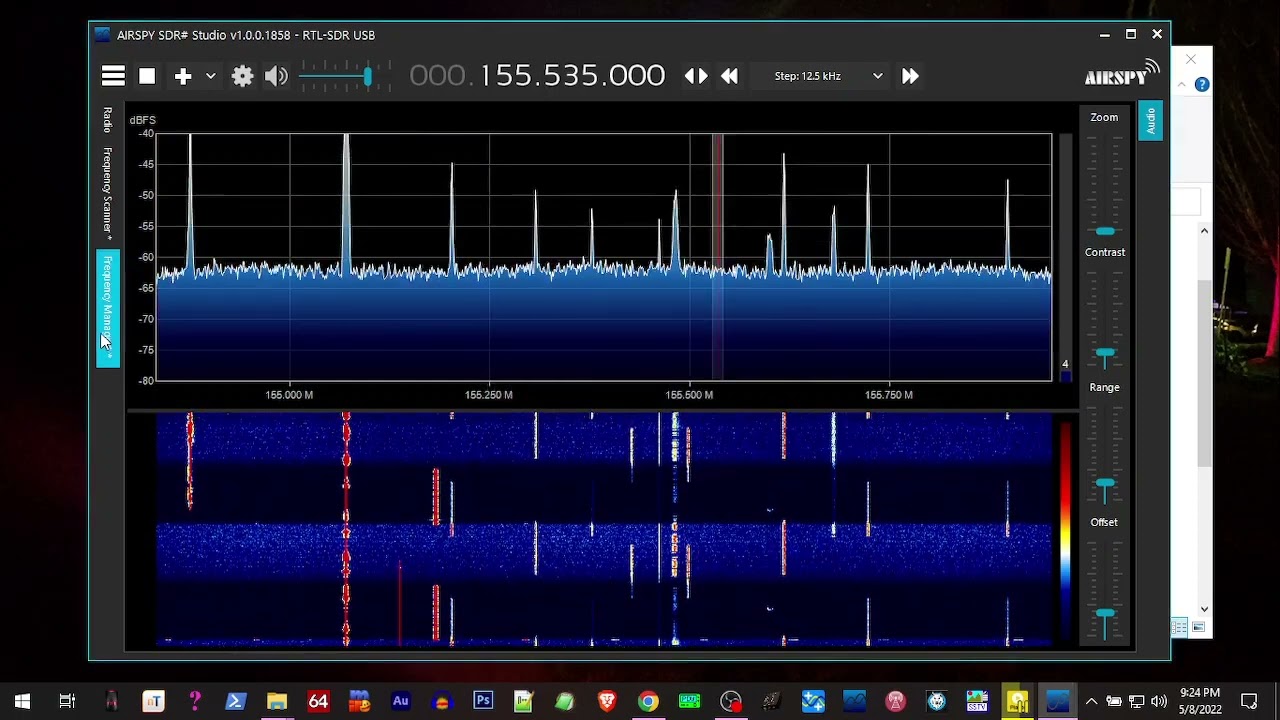Open the network icon in system tray

click(1136, 701)
